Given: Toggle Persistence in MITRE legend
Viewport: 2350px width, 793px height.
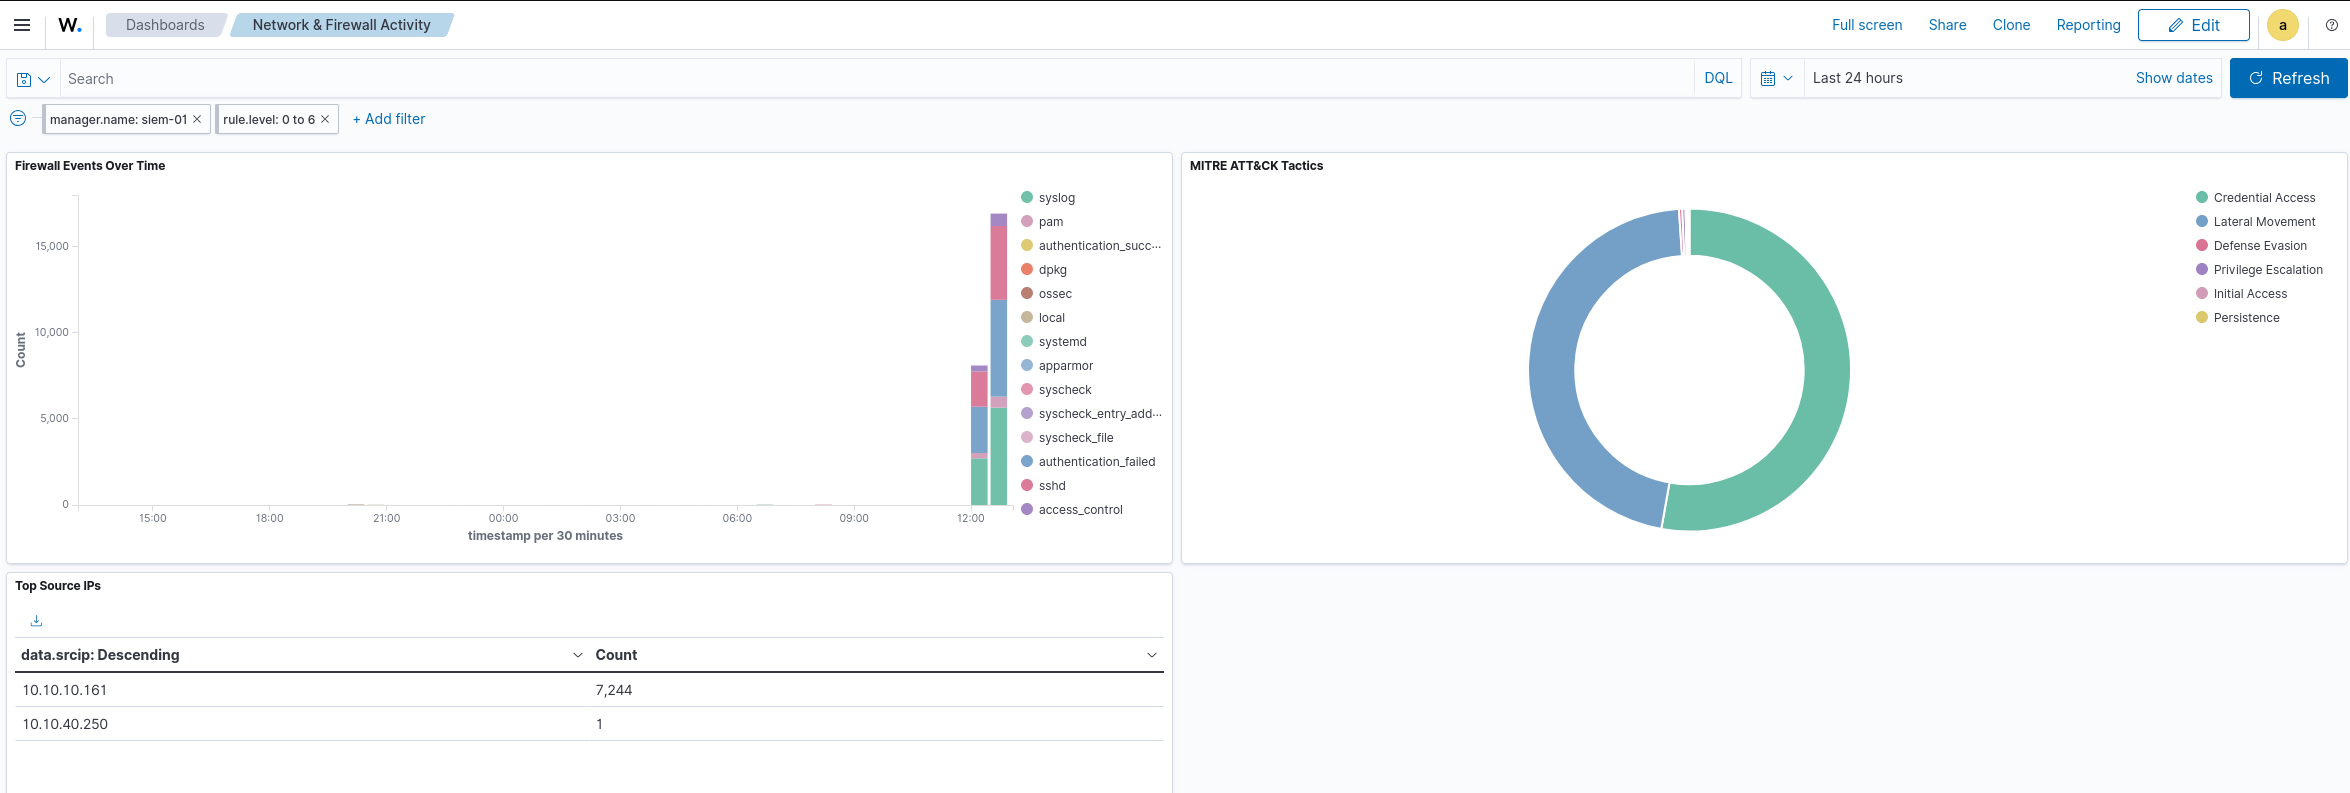Looking at the screenshot, I should pyautogui.click(x=2246, y=318).
